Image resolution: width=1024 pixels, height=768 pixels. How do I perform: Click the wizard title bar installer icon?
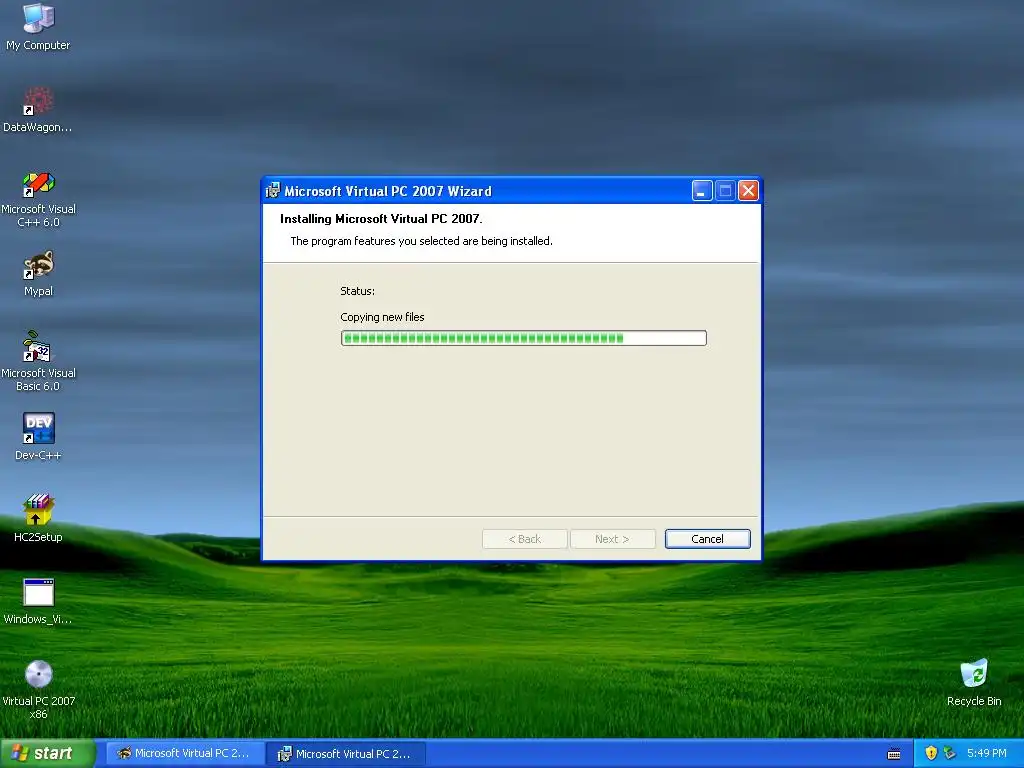point(272,191)
